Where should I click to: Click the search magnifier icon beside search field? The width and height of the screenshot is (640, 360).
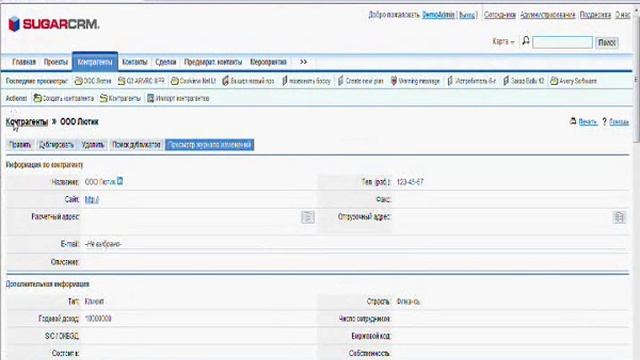click(x=526, y=41)
